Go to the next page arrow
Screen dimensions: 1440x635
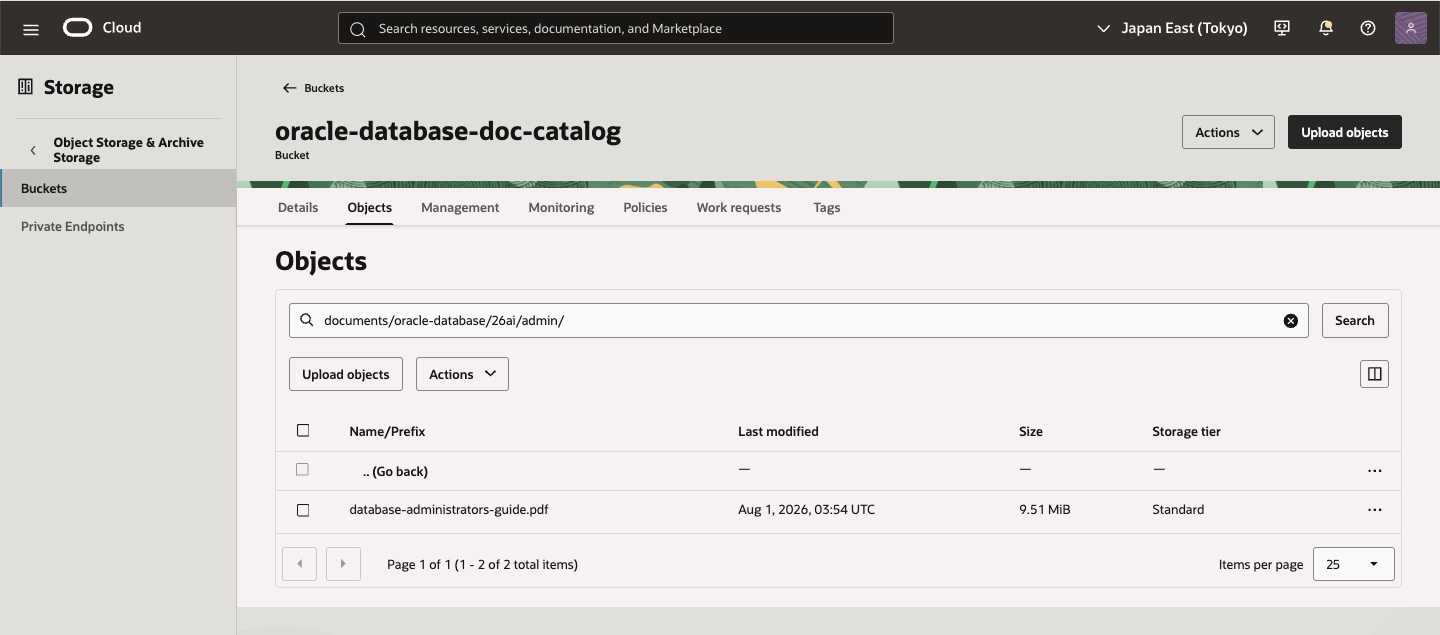343,564
